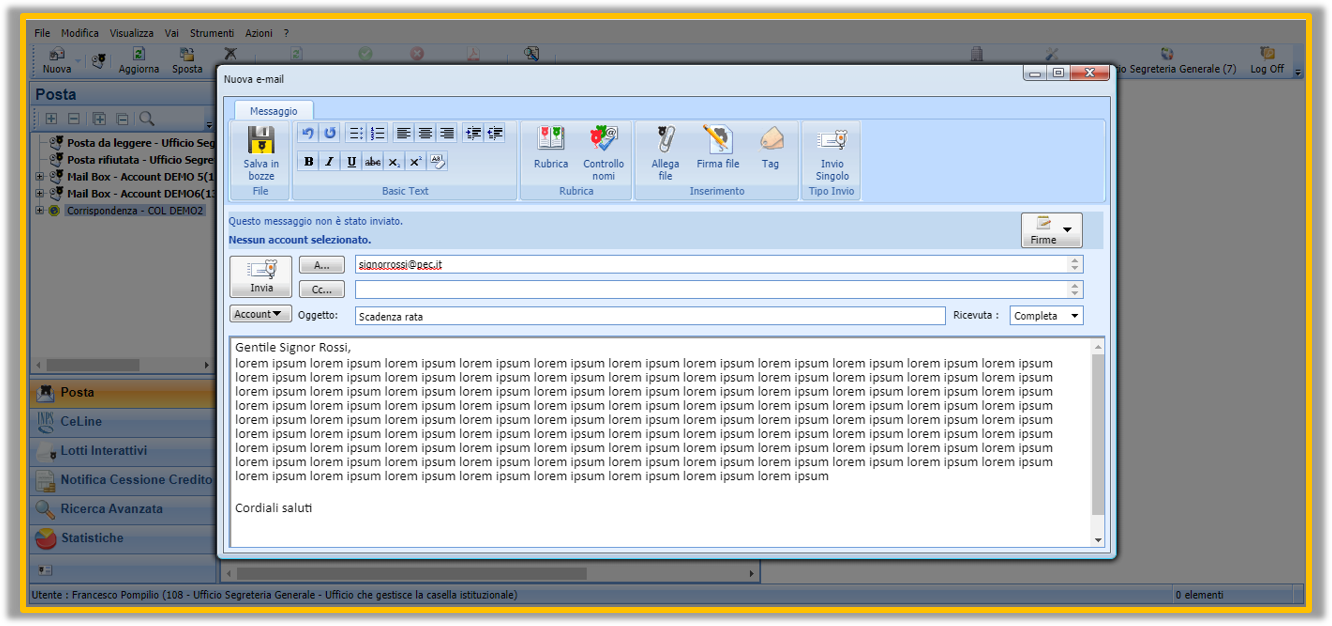Open the Lotti Interattivi navigation section
This screenshot has width=1332, height=626.
123,451
